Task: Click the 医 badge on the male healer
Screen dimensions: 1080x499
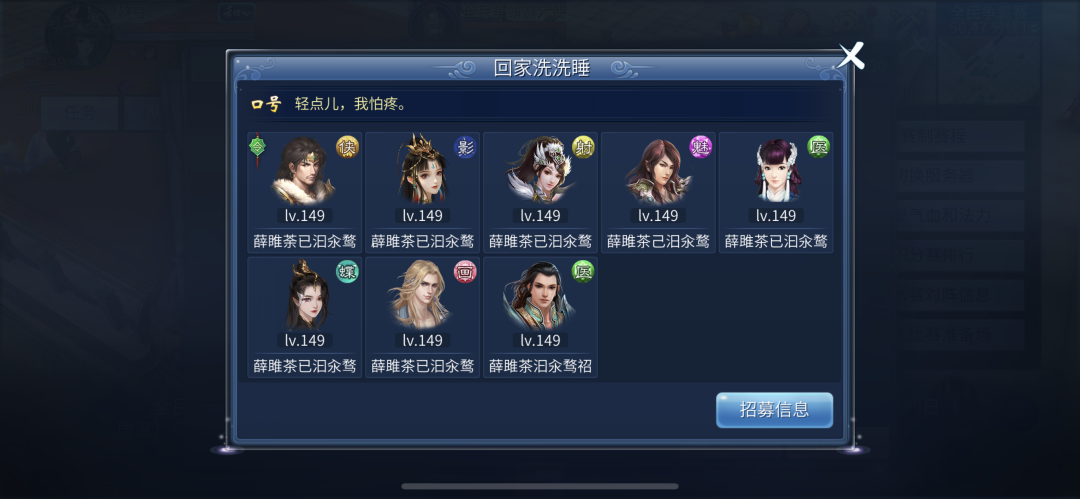Action: click(583, 271)
